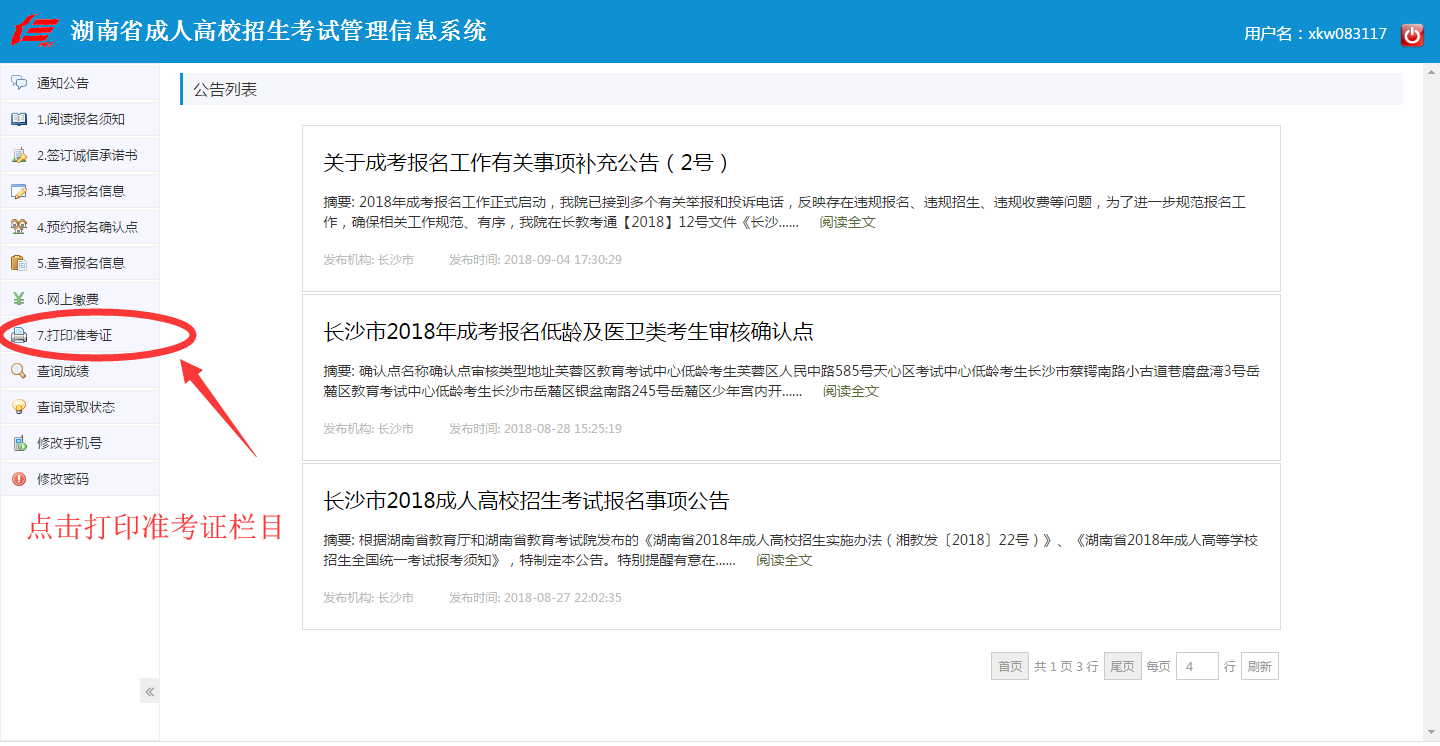Click the magnifier icon for 查询成绩
1440x746 pixels.
tap(19, 371)
